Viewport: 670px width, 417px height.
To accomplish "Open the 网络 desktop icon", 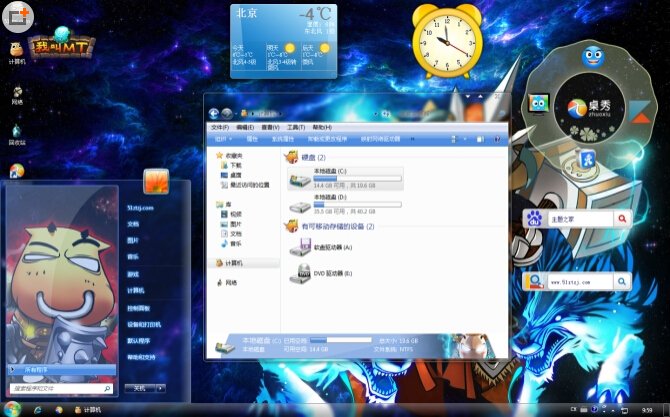I will (x=17, y=95).
